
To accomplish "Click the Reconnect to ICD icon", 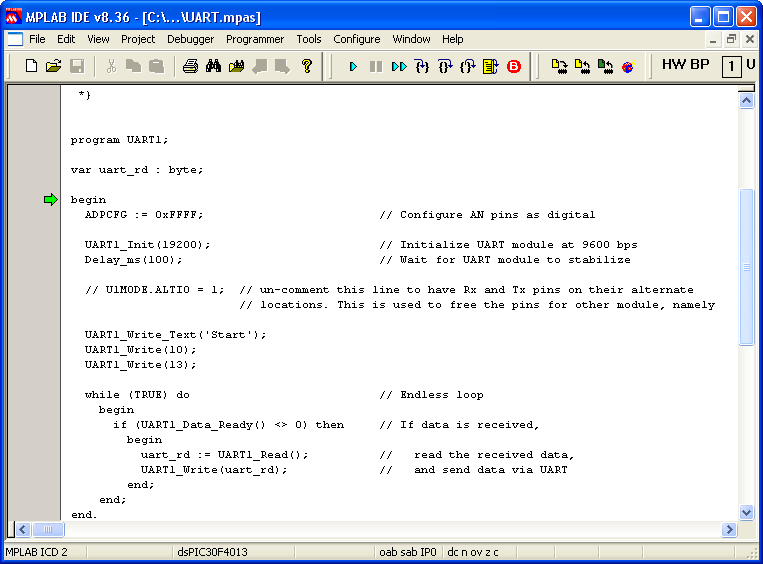I will (x=628, y=66).
